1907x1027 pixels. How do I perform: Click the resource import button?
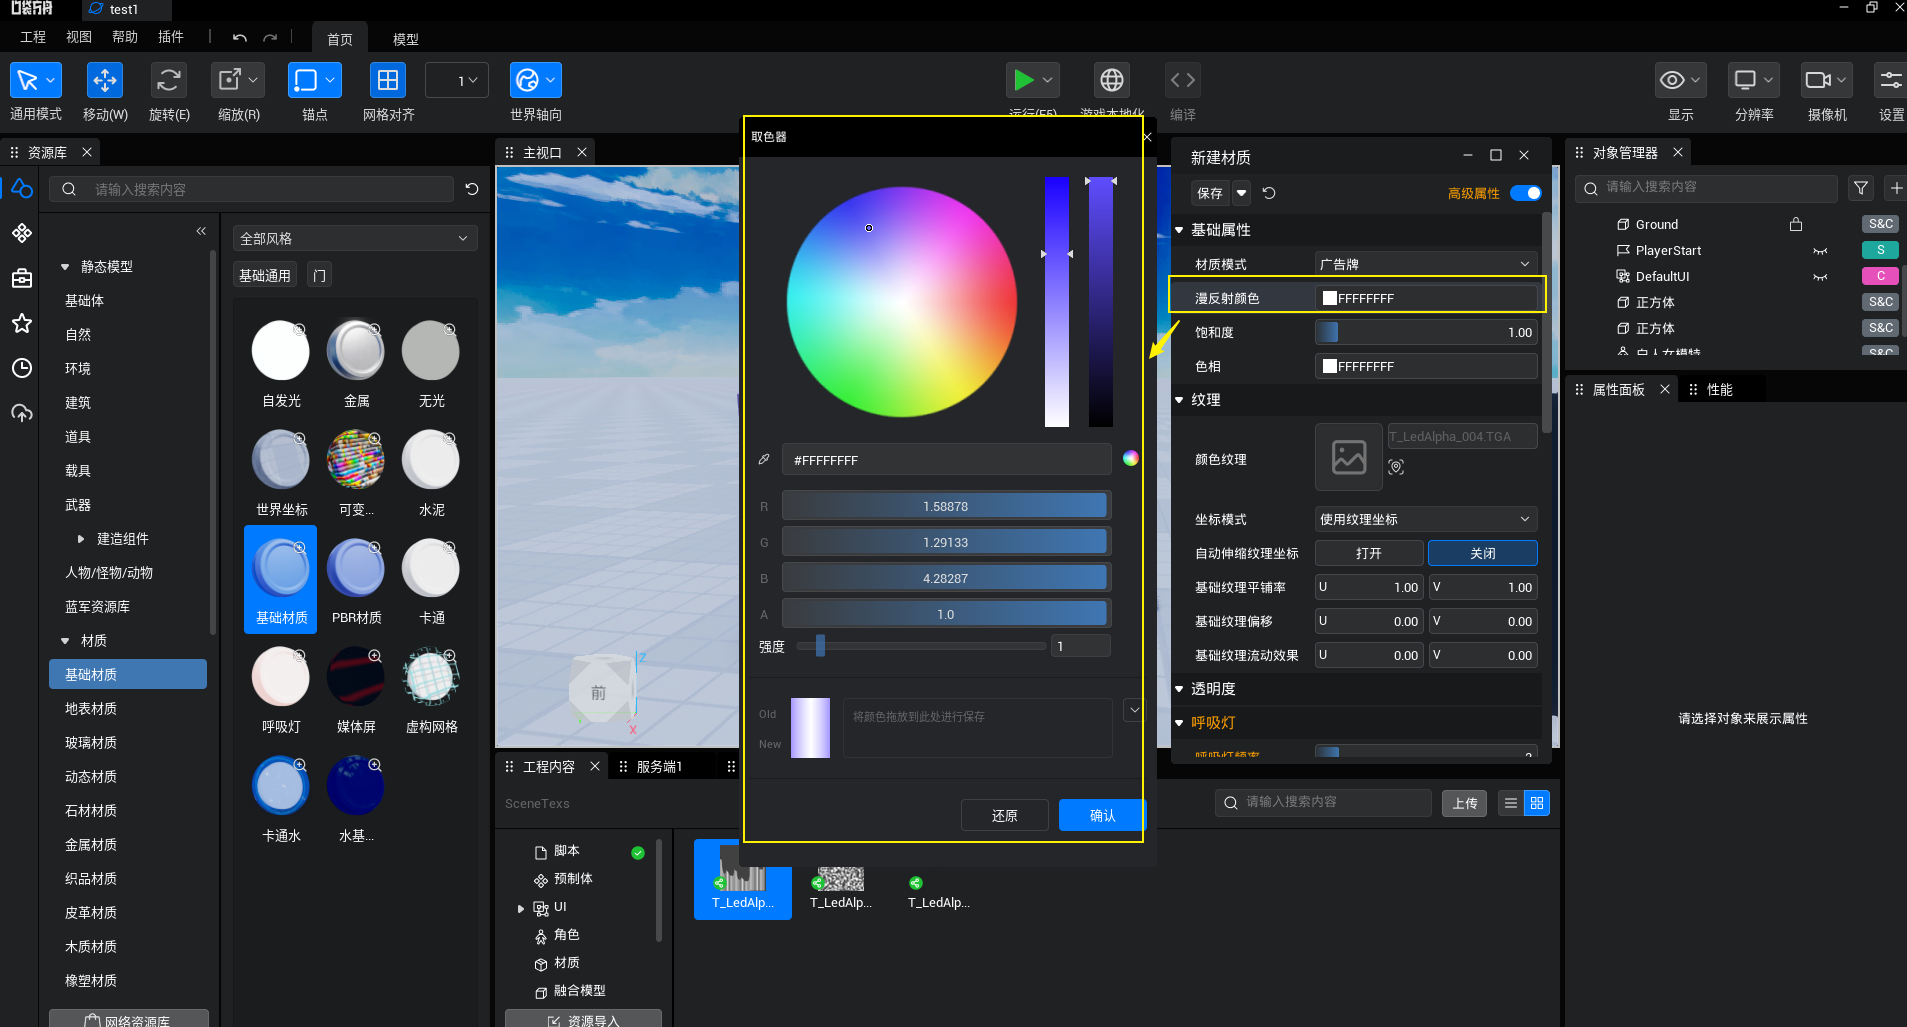pos(583,1019)
